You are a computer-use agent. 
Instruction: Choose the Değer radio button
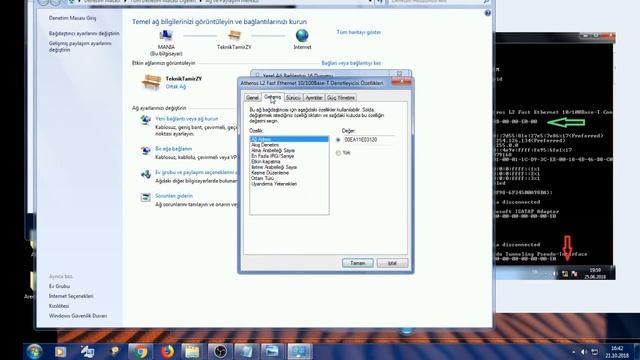click(338, 140)
